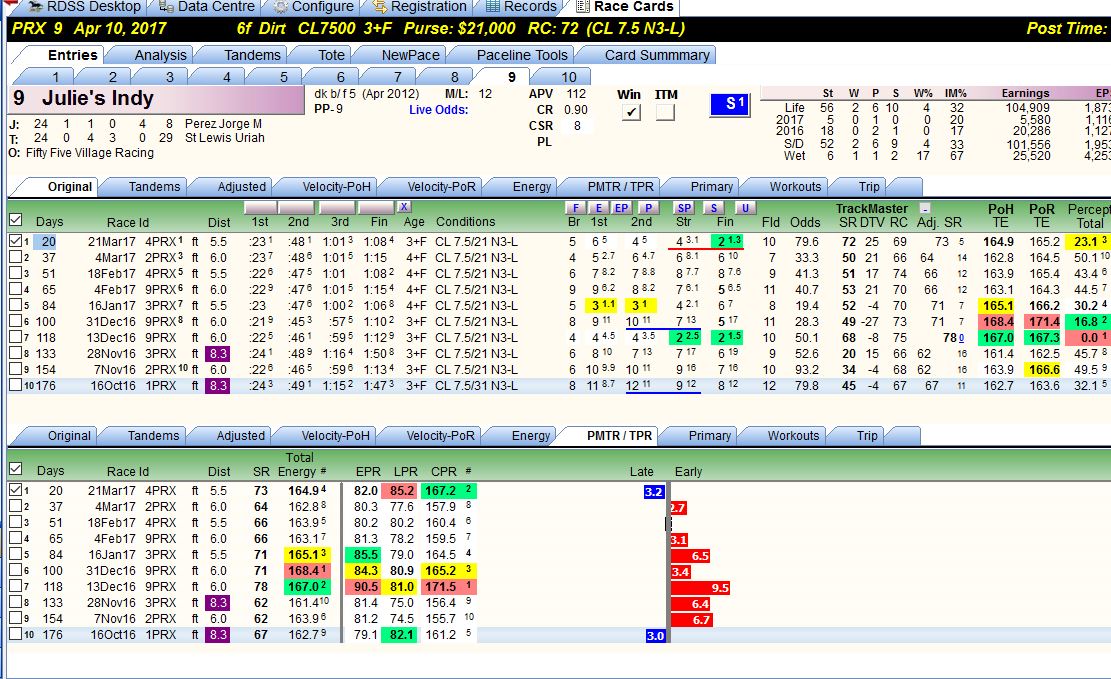1111x679 pixels.
Task: Click the Days column header in Original table
Action: pyautogui.click(x=50, y=222)
